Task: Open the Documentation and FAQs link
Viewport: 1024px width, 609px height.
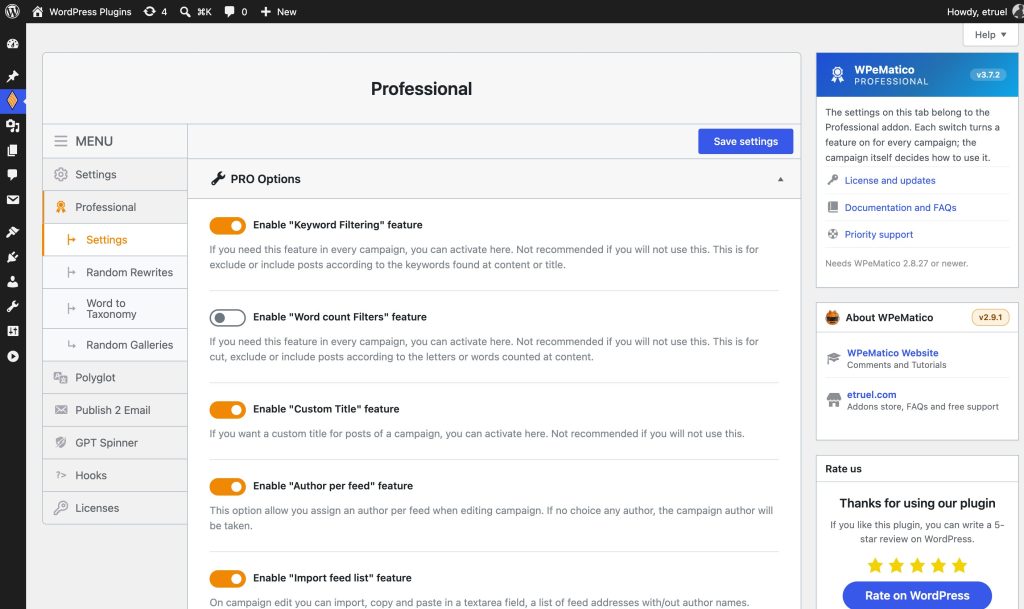Action: tap(900, 208)
